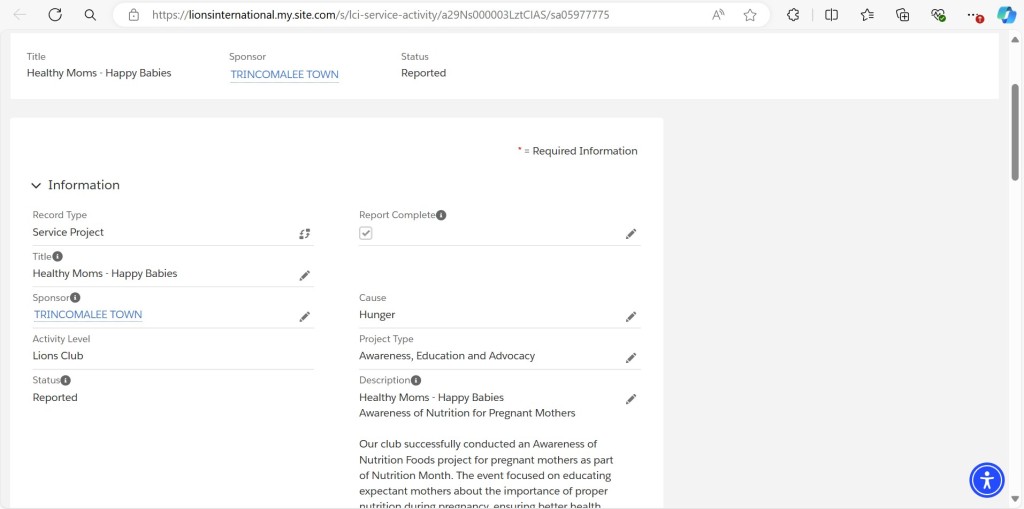Click the page vertical scrollbar thumb
1024x509 pixels.
tap(1015, 132)
